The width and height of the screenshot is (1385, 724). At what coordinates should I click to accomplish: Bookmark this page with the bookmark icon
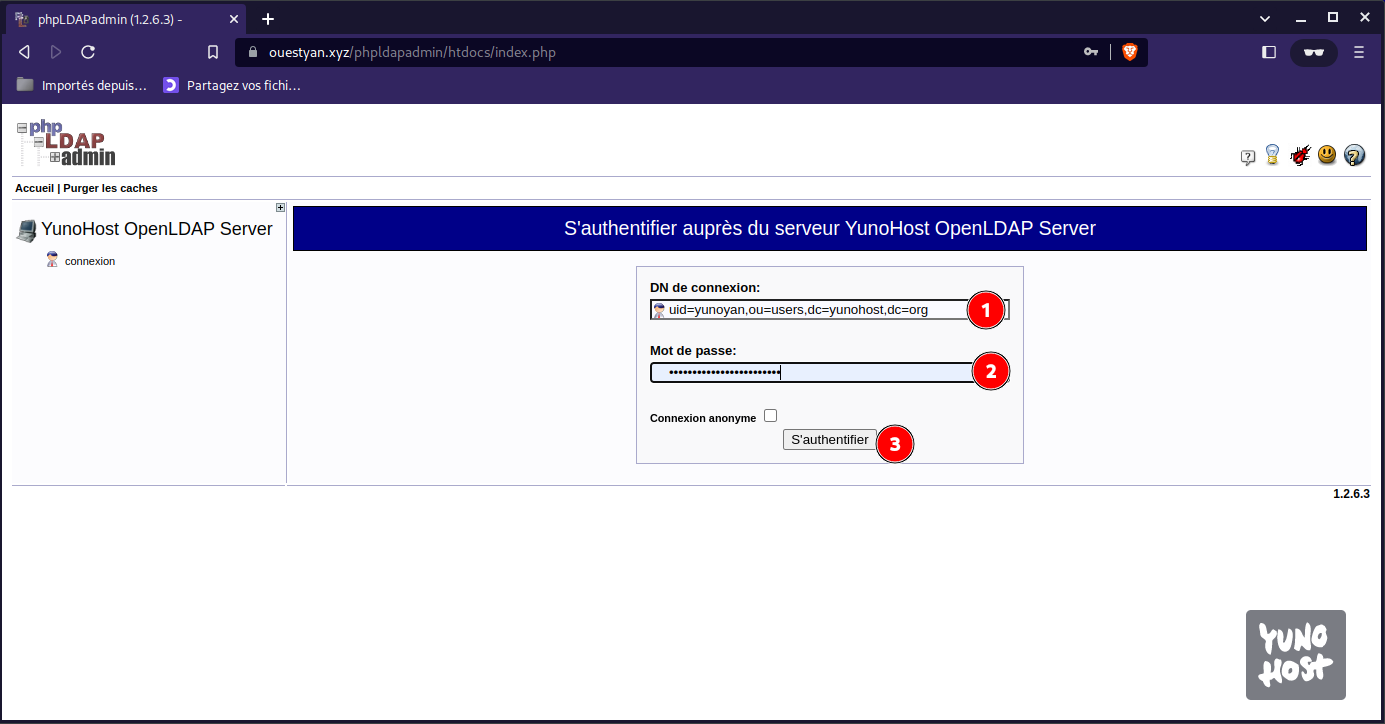[x=212, y=52]
